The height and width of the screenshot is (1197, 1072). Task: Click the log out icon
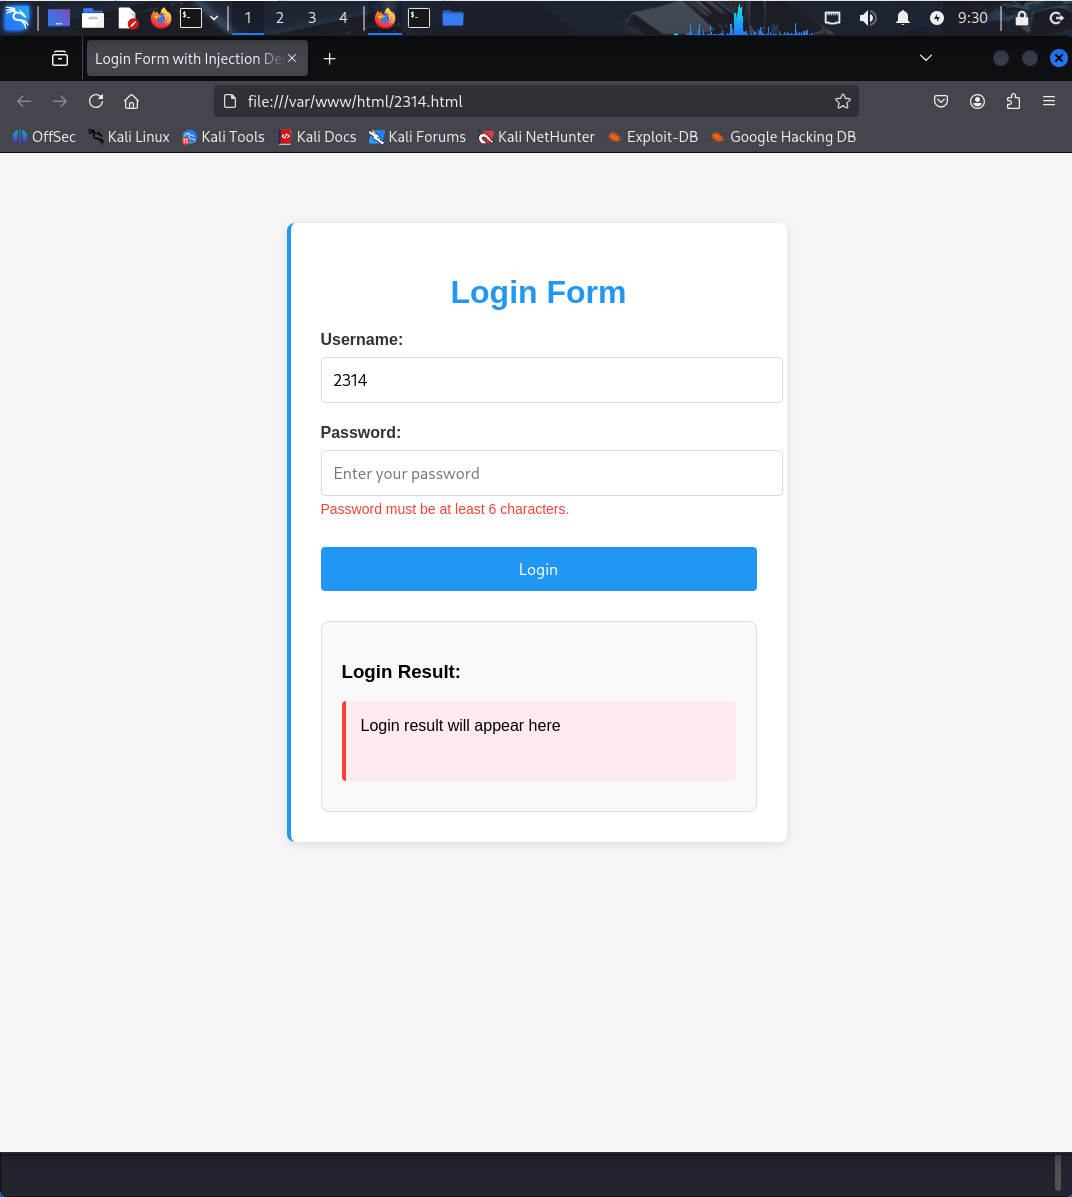(x=1057, y=18)
